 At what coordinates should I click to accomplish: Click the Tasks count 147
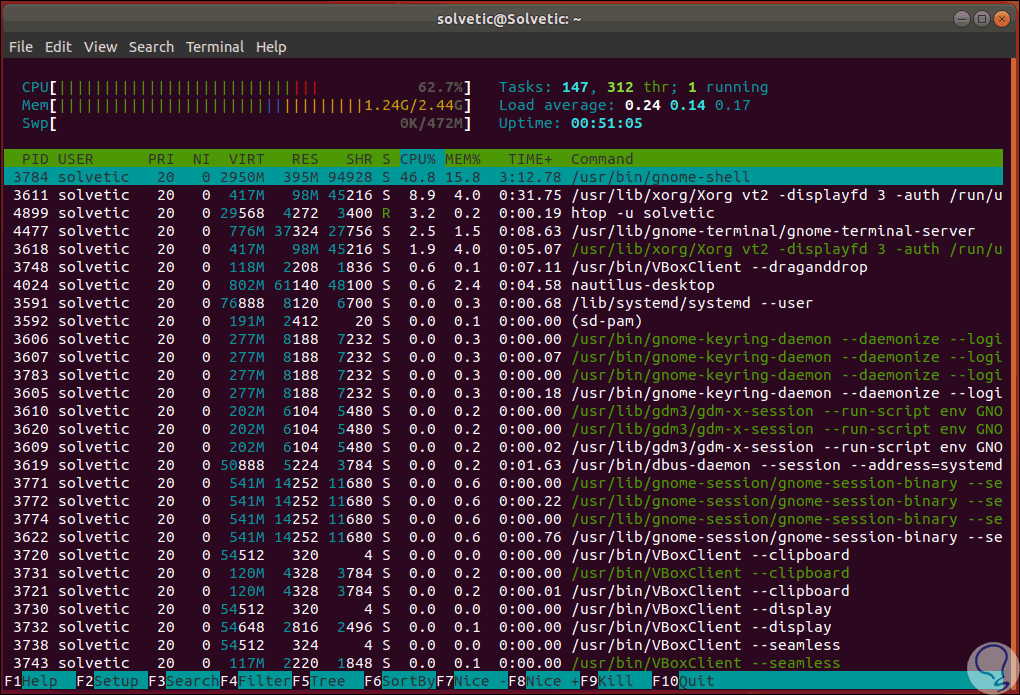pyautogui.click(x=575, y=87)
